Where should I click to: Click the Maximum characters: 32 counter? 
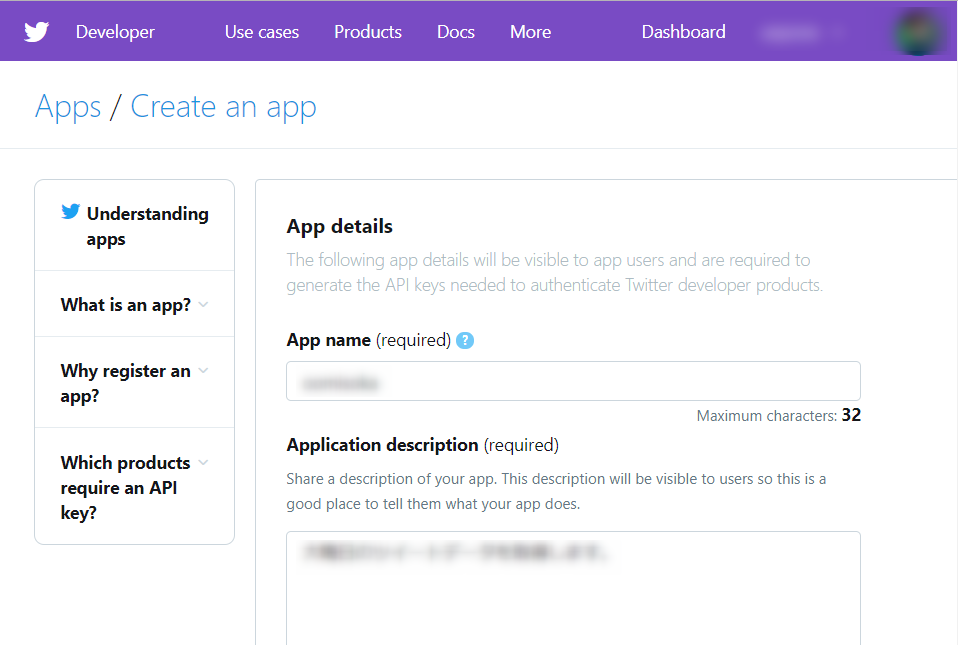click(x=778, y=415)
